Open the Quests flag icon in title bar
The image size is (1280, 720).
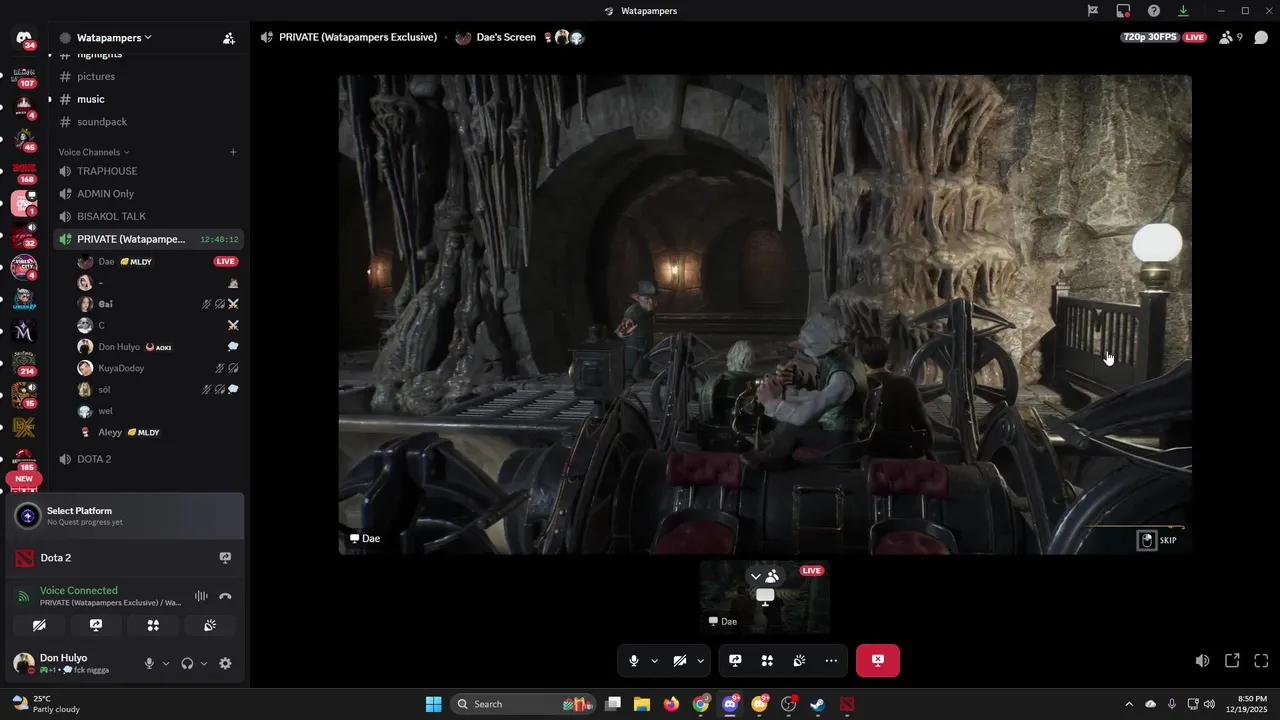(x=1093, y=11)
